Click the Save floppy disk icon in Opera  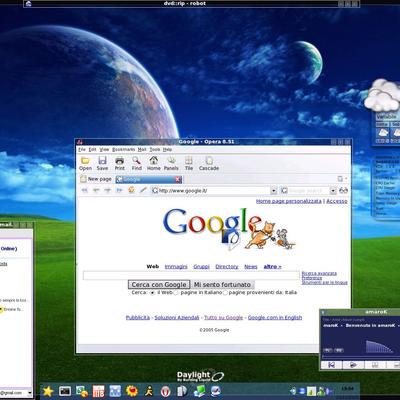[x=102, y=161]
